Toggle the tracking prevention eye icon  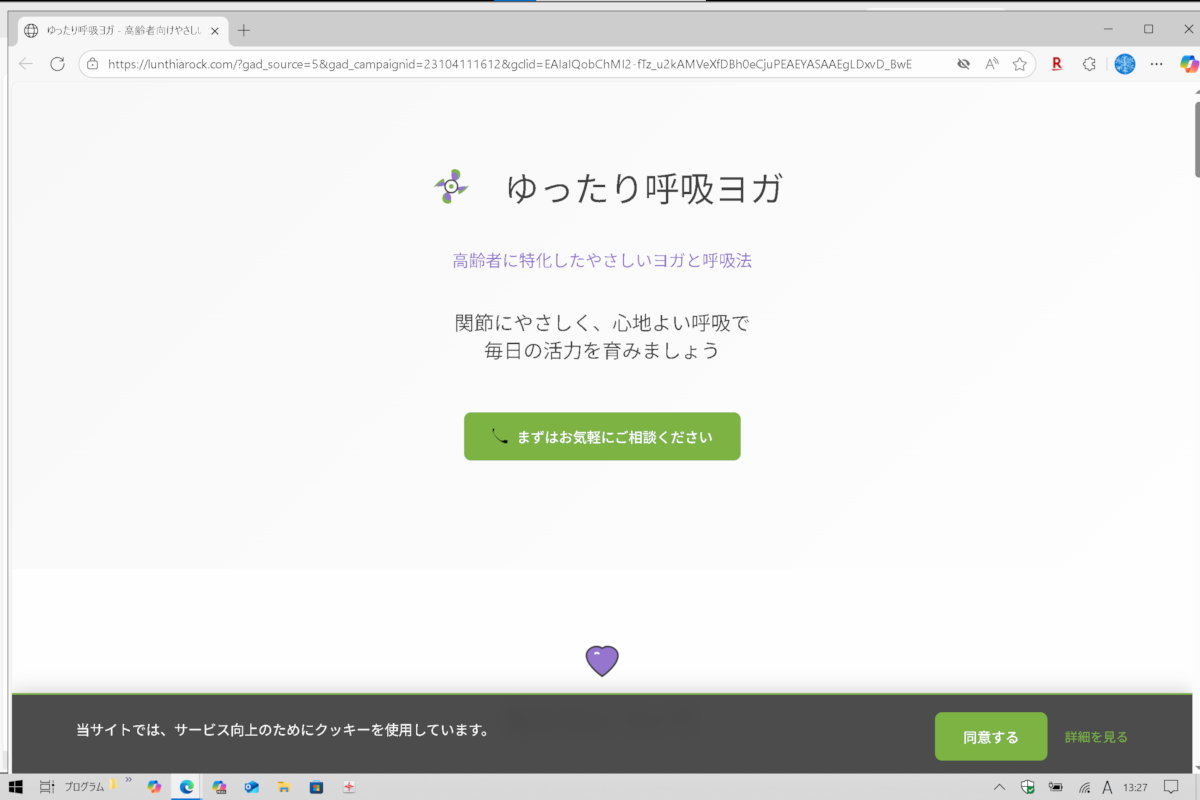pyautogui.click(x=963, y=64)
